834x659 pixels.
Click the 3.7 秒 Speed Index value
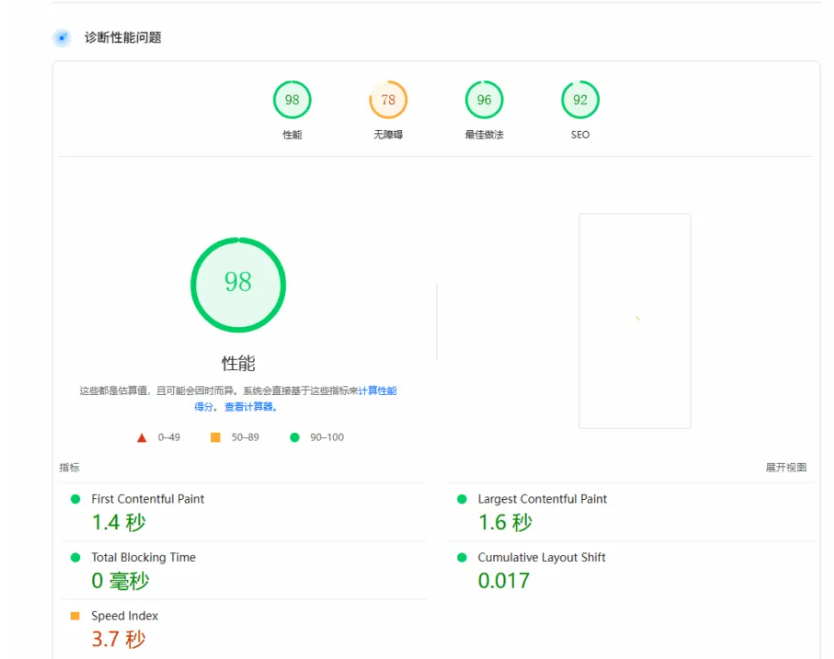point(118,638)
